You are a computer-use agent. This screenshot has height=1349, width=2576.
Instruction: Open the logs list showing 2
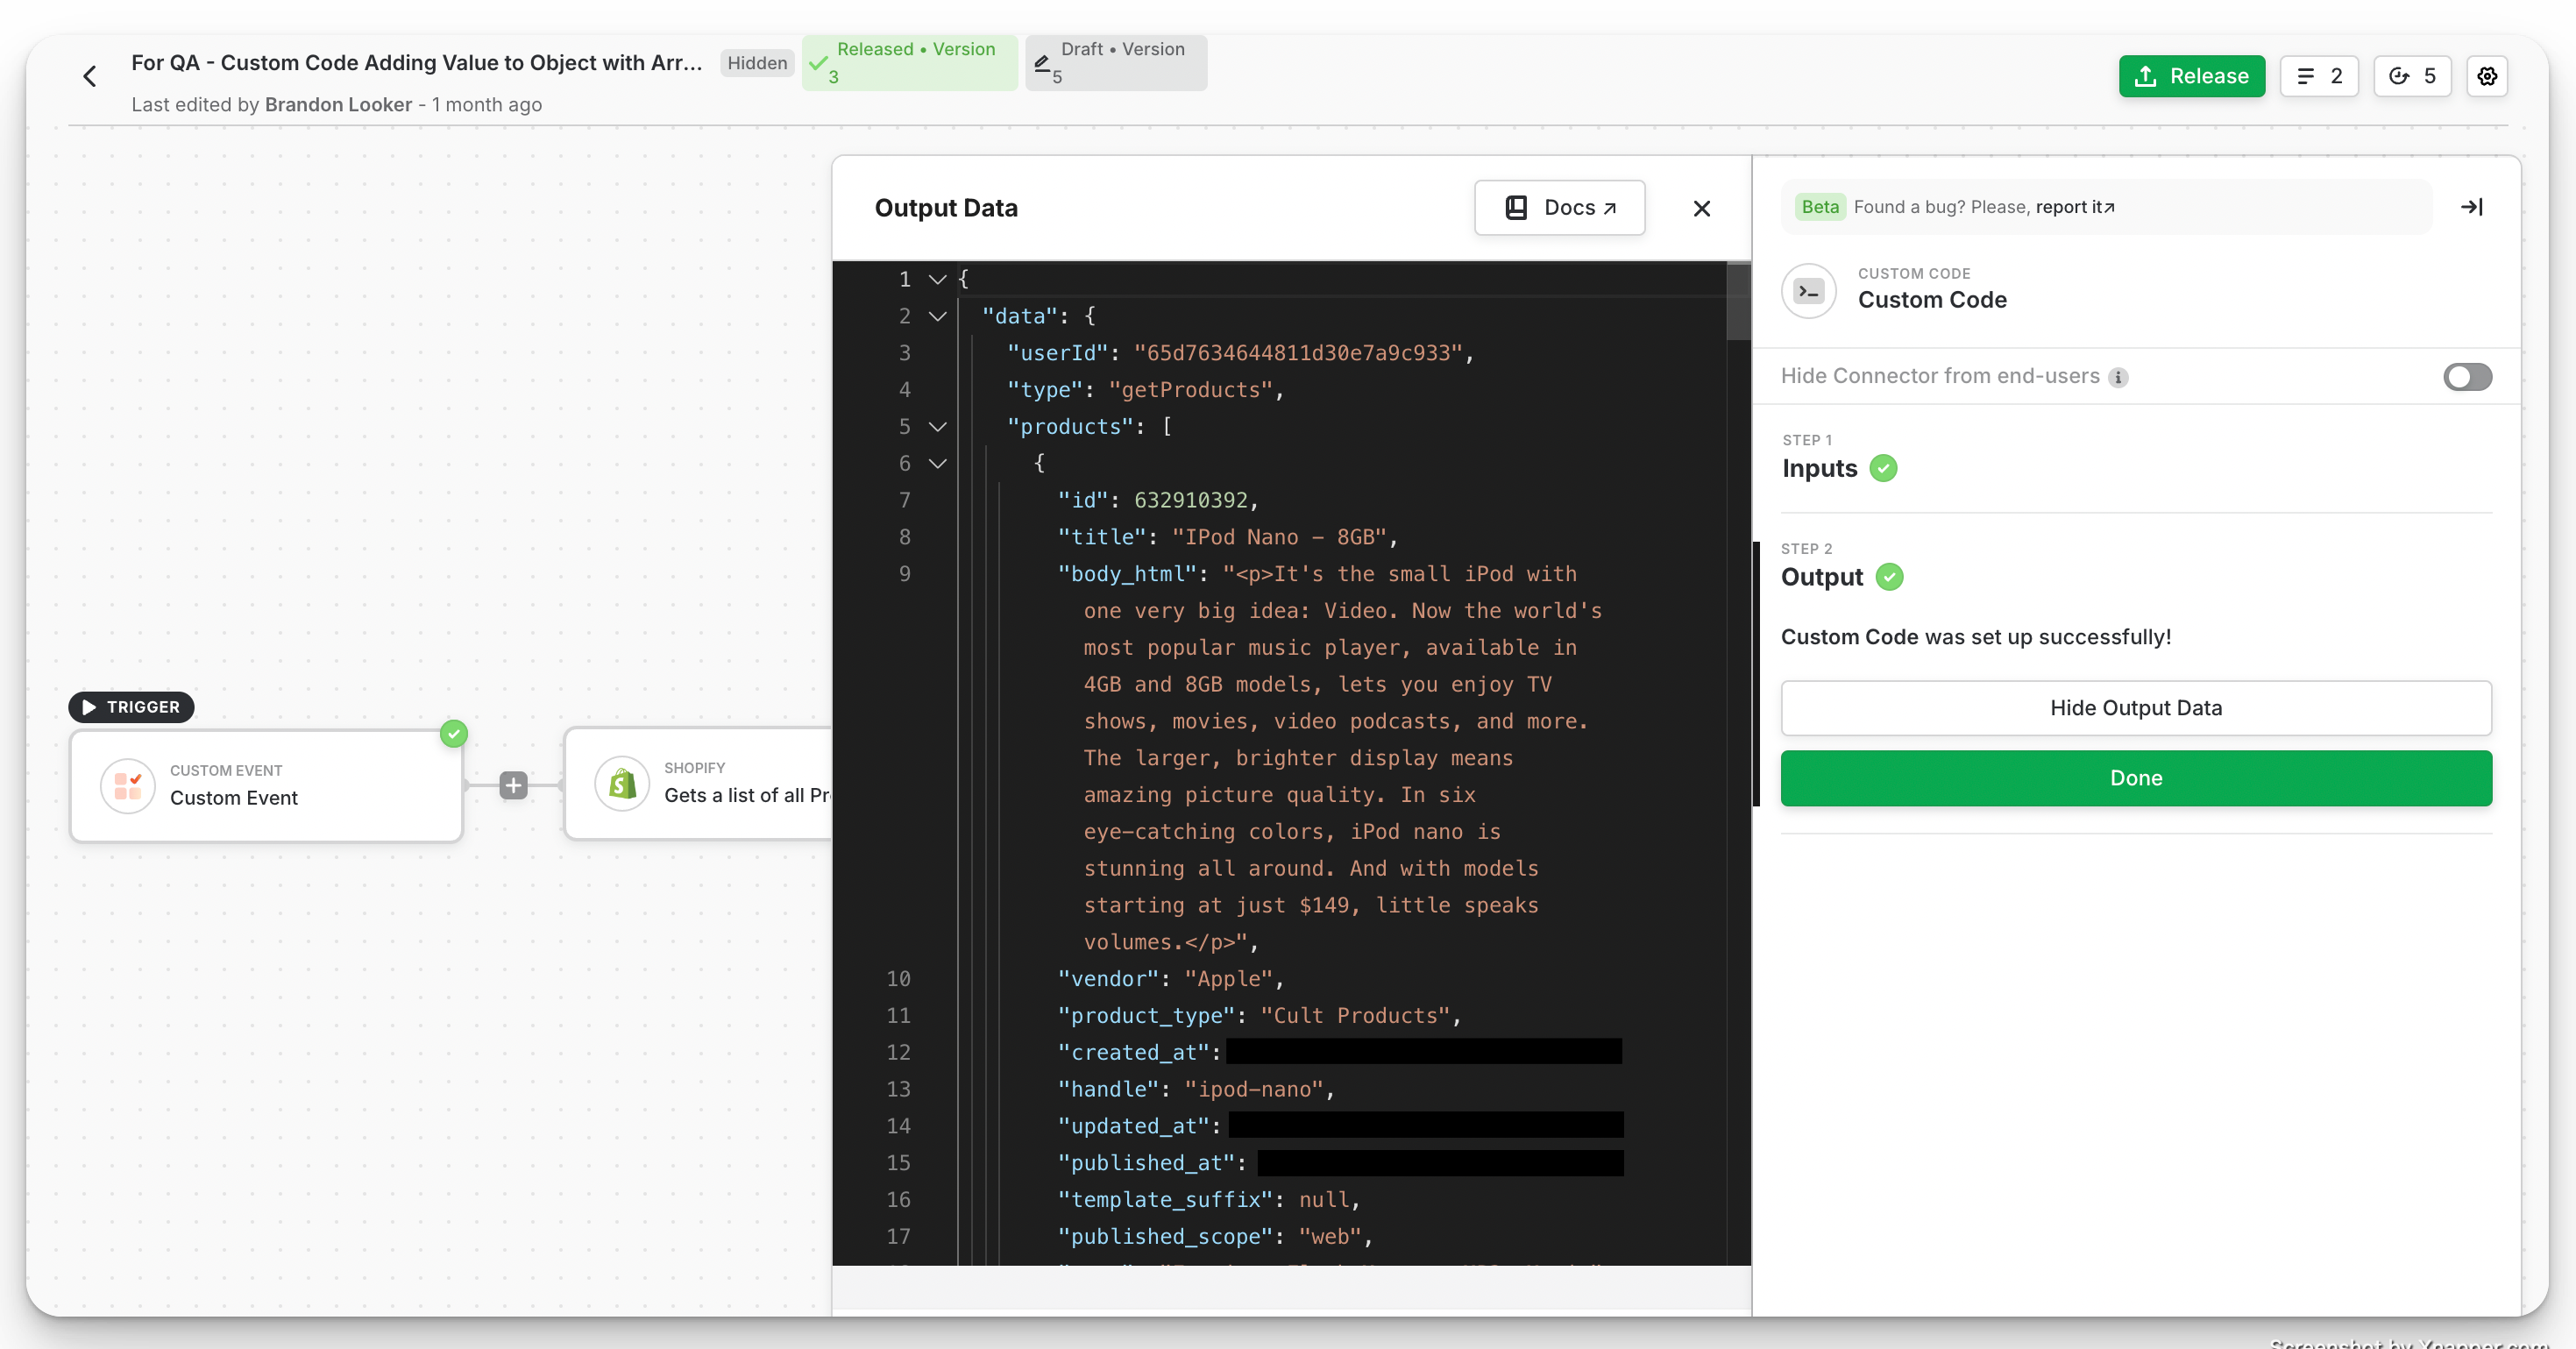(2319, 76)
